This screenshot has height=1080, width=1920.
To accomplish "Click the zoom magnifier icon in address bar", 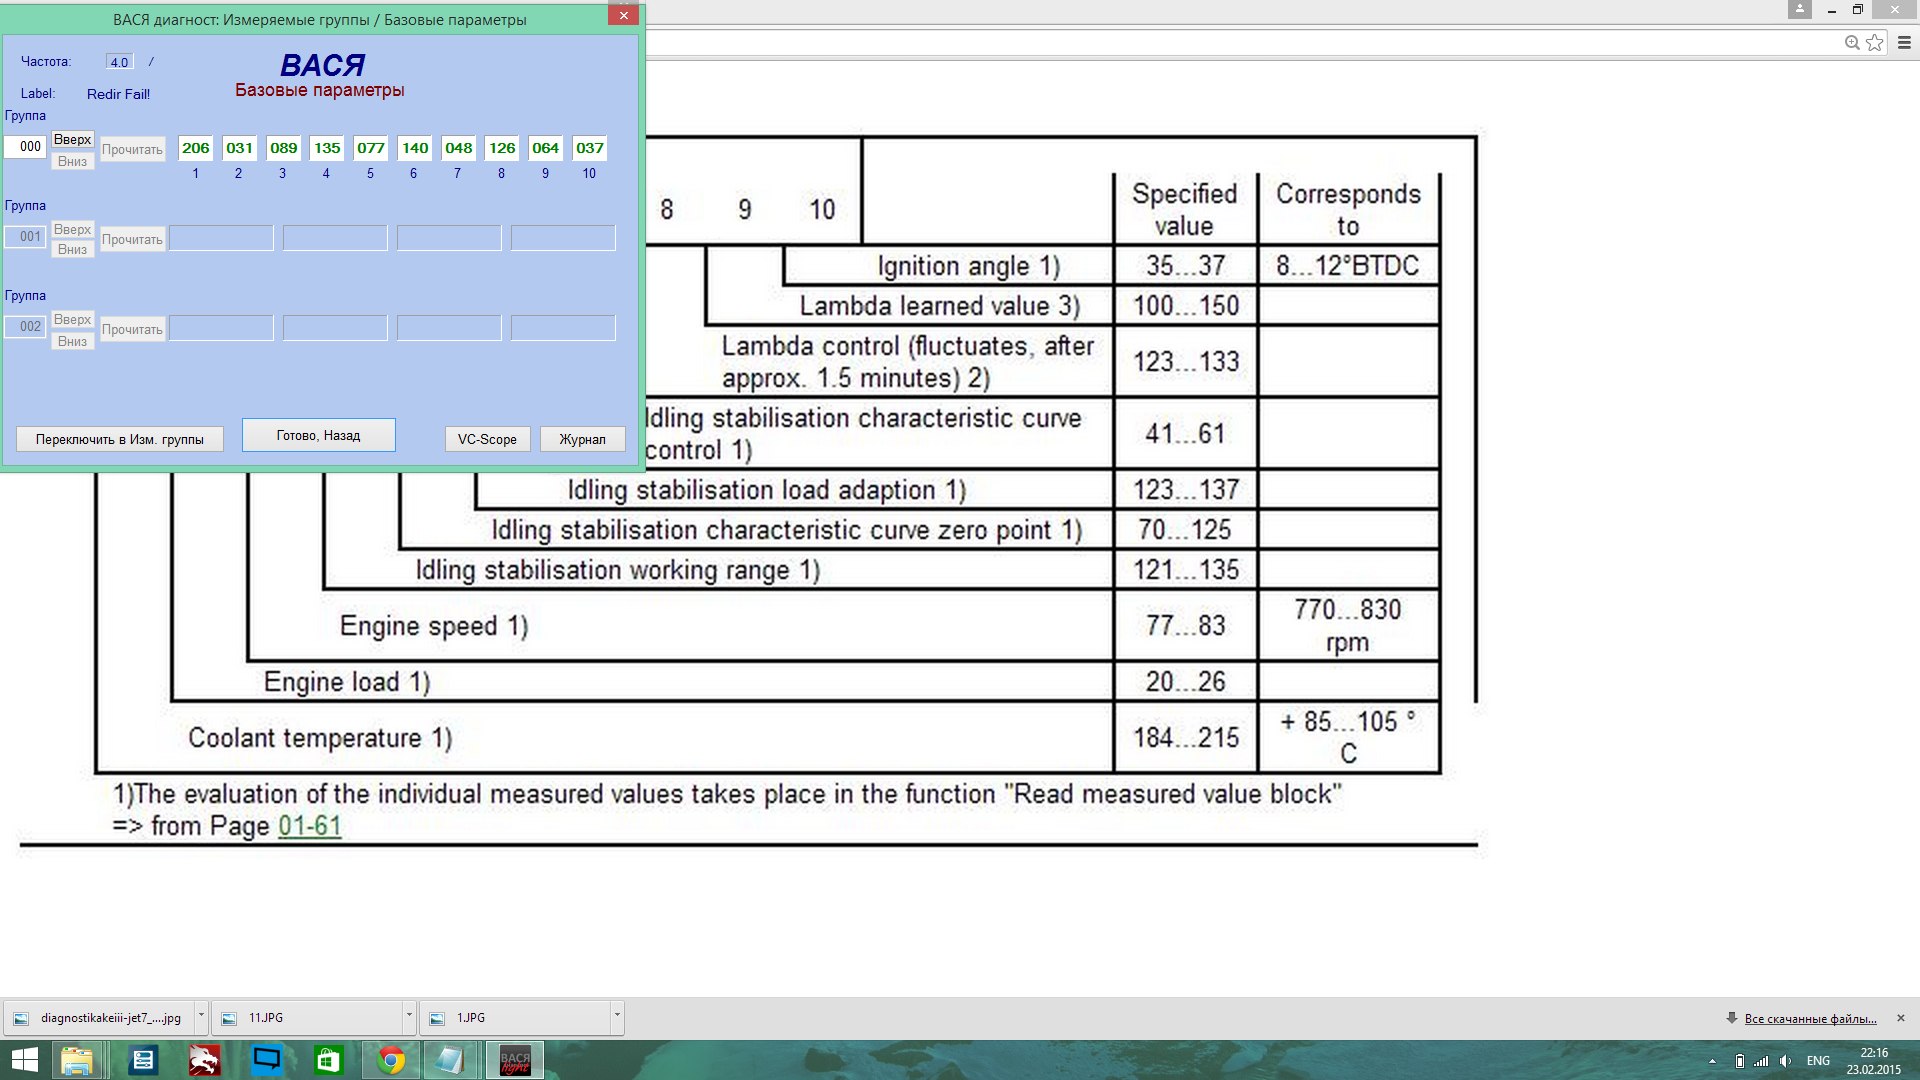I will (1852, 42).
